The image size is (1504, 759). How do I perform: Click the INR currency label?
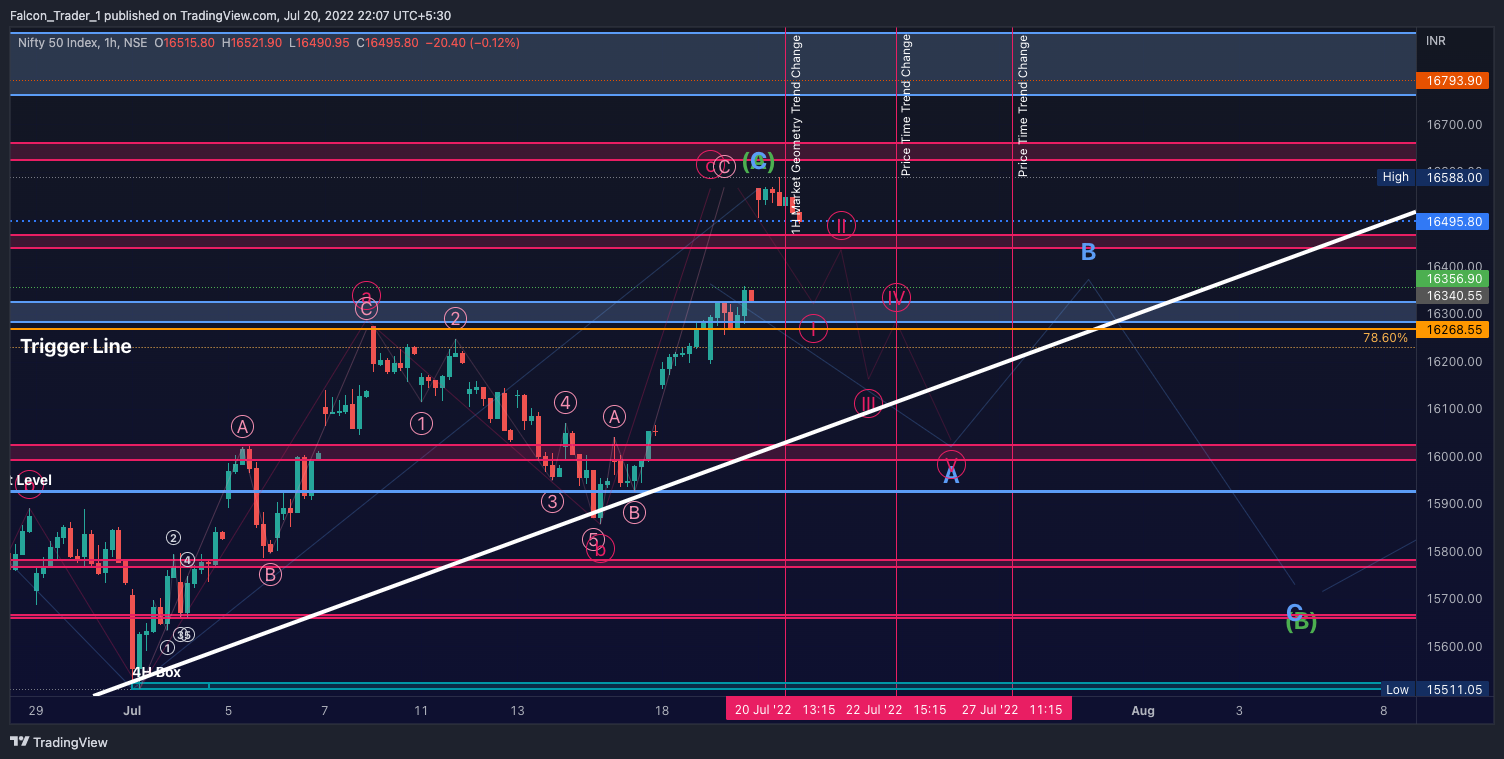pos(1436,41)
